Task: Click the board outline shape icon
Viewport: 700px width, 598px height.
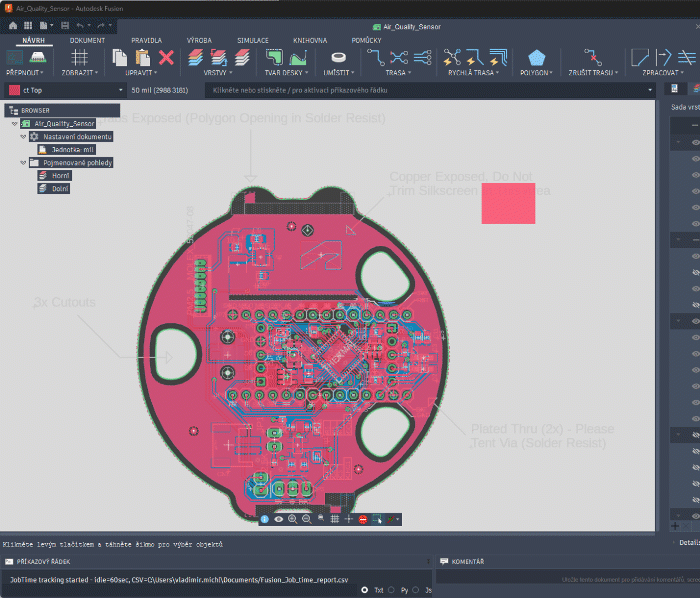Action: point(274,58)
